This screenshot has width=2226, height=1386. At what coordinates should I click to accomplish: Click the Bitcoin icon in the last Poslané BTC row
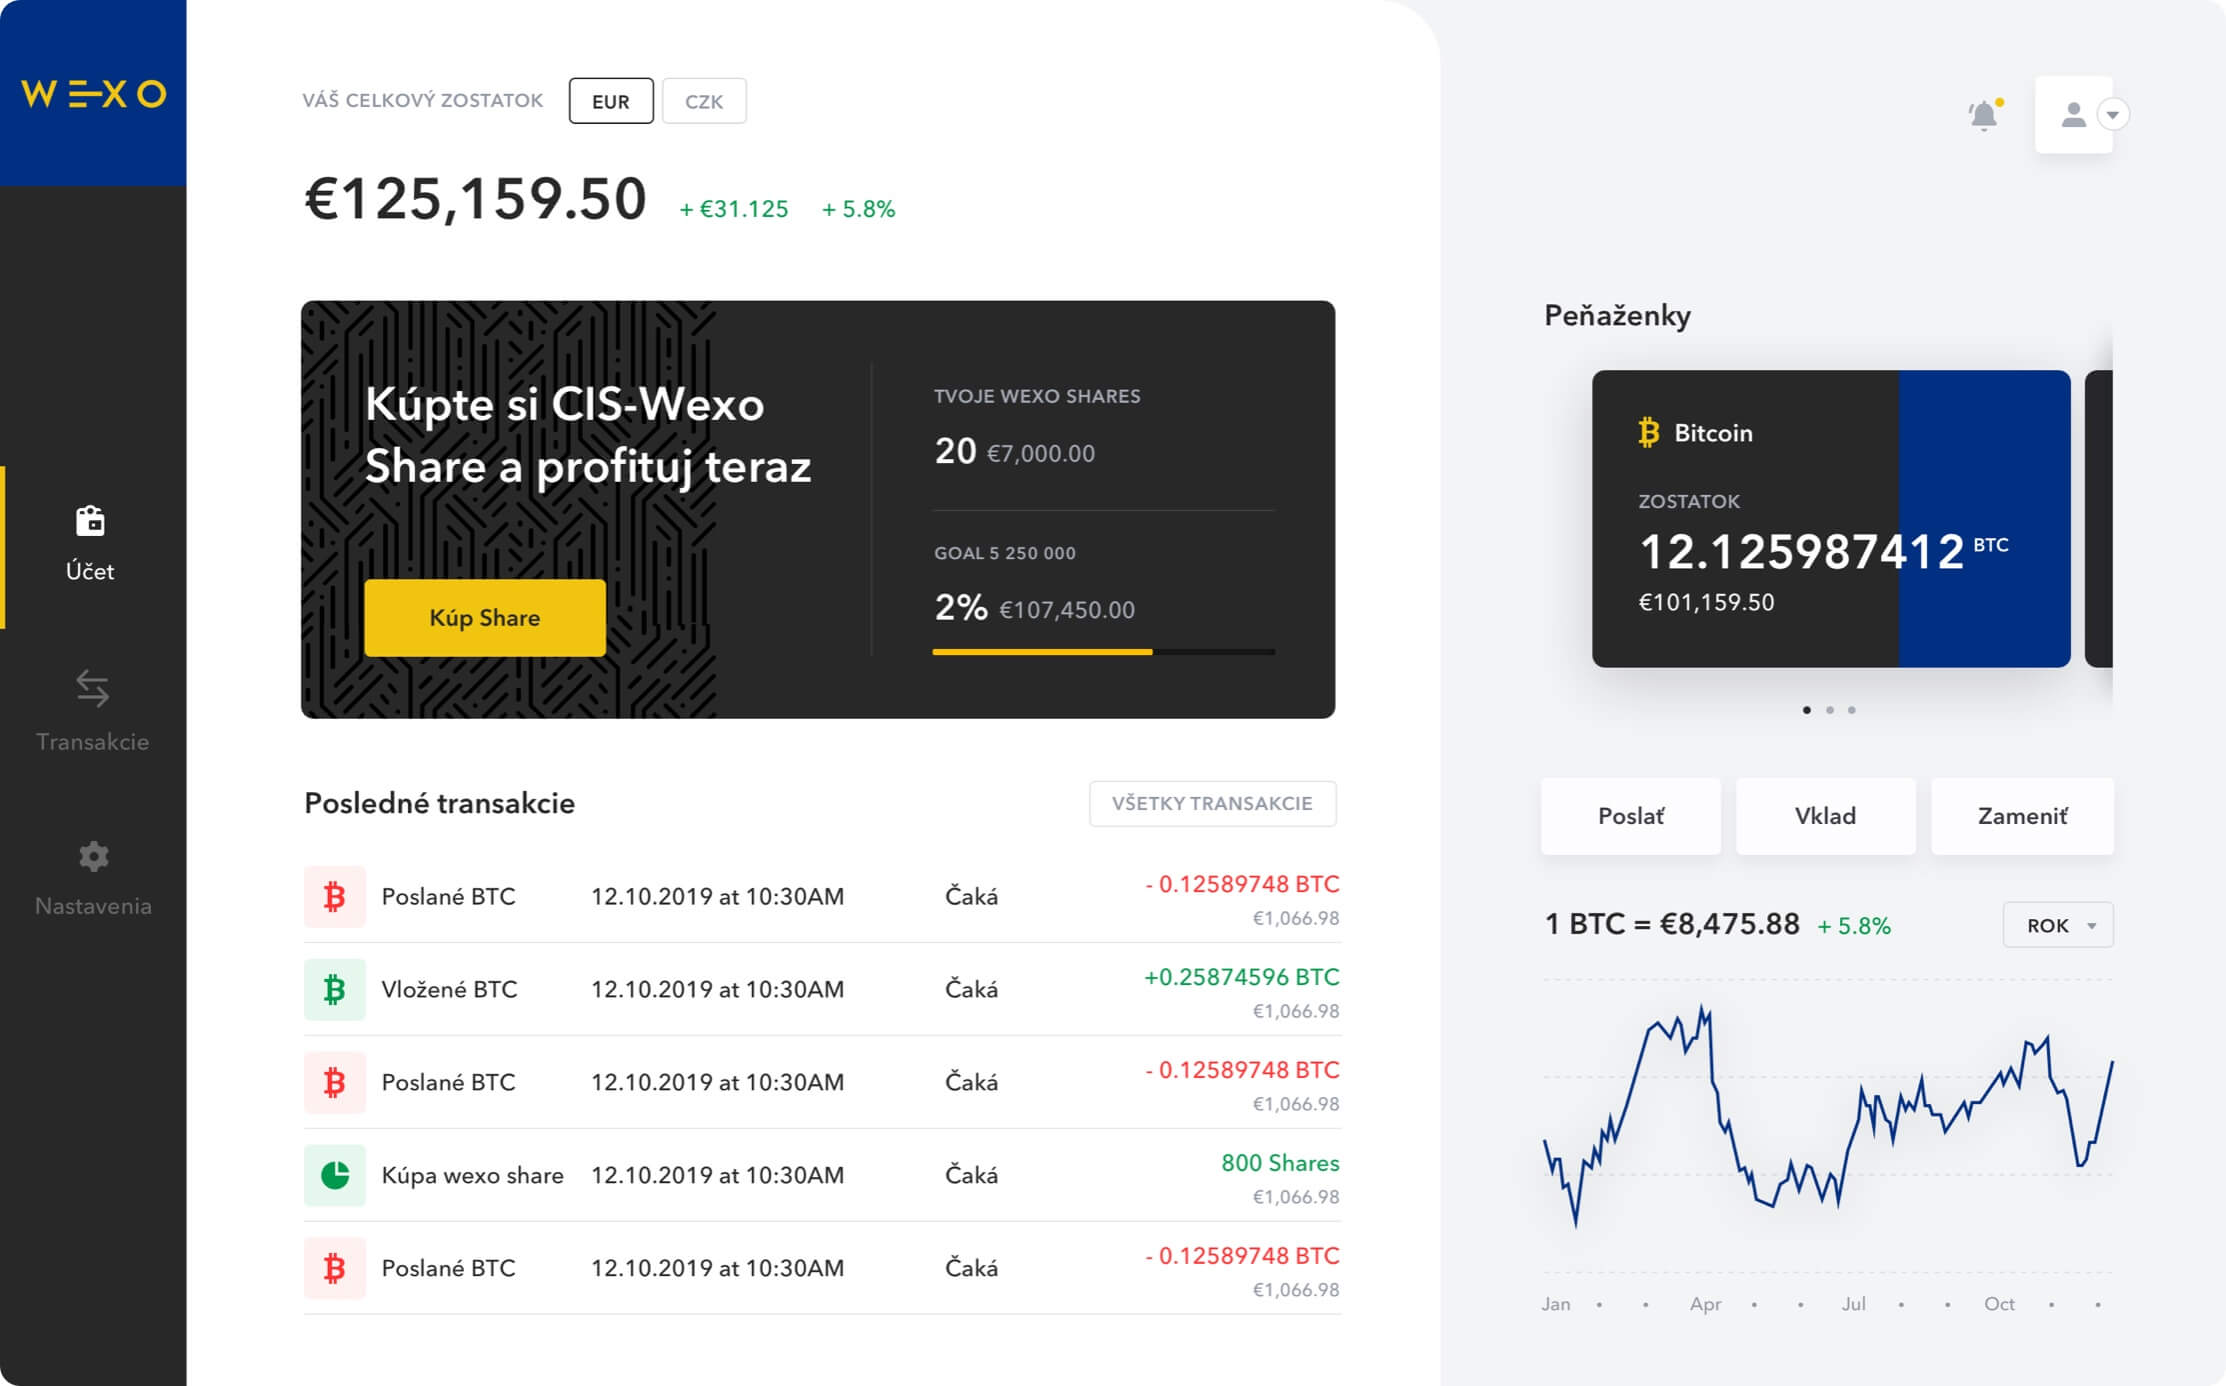coord(334,1268)
